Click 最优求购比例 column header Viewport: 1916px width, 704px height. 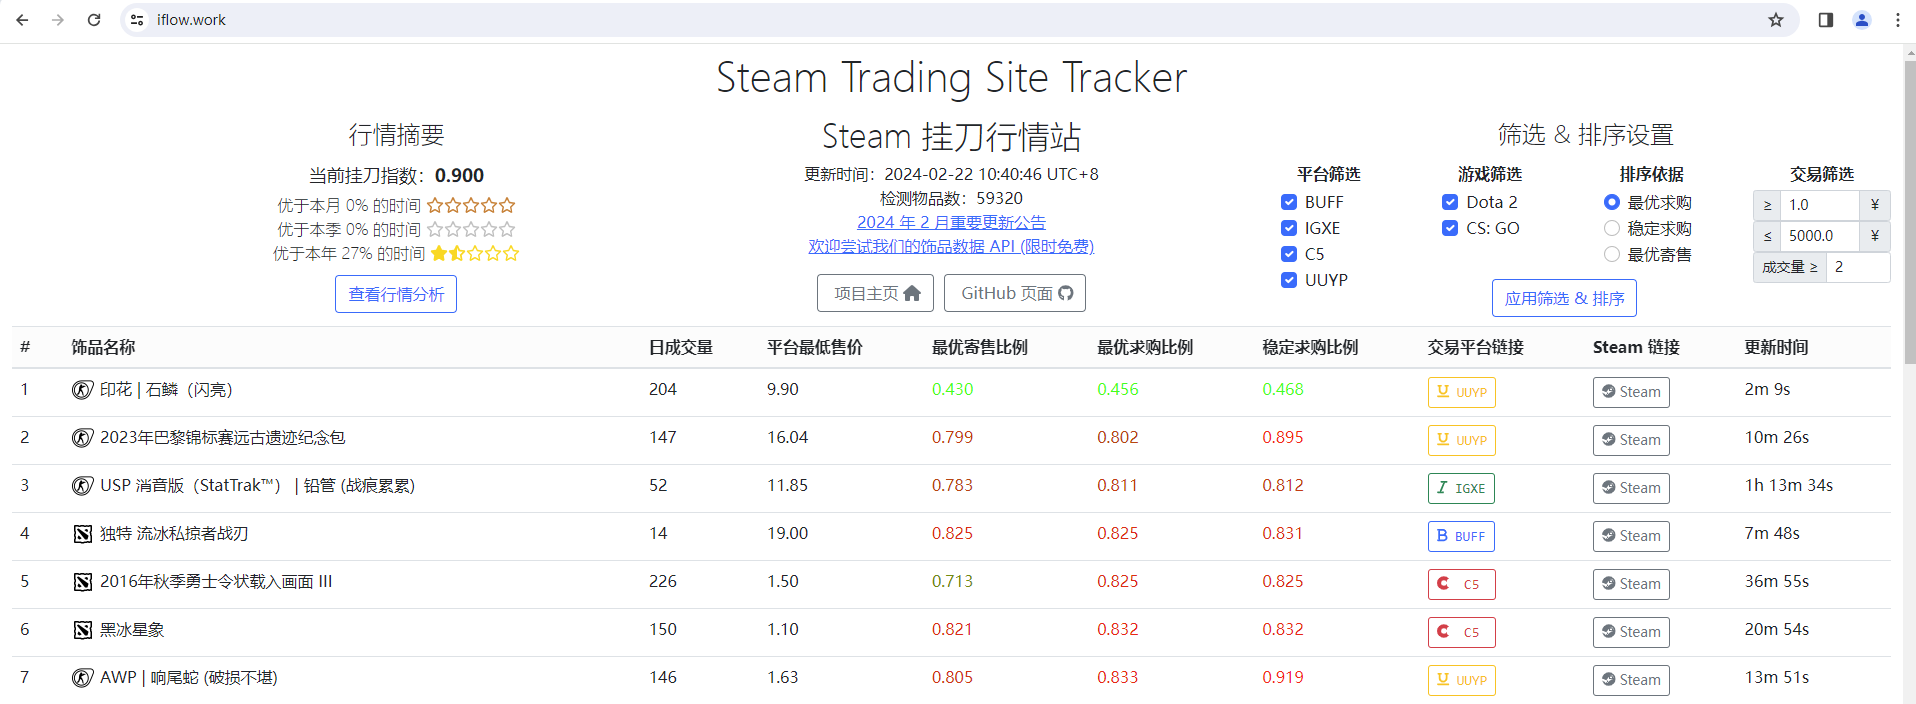click(x=1145, y=348)
